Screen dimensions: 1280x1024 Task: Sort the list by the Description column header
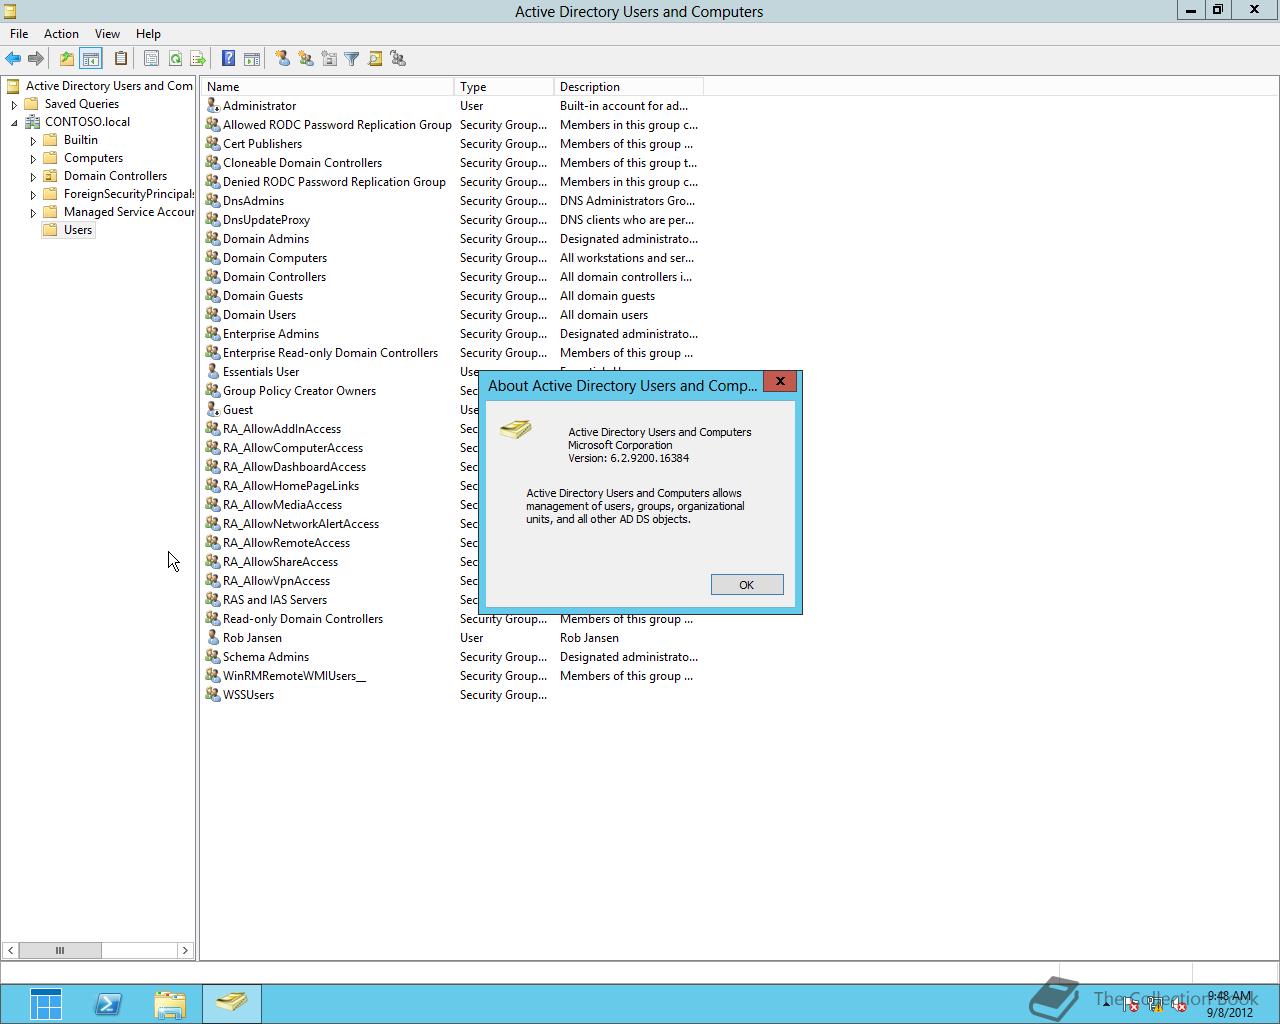click(629, 87)
